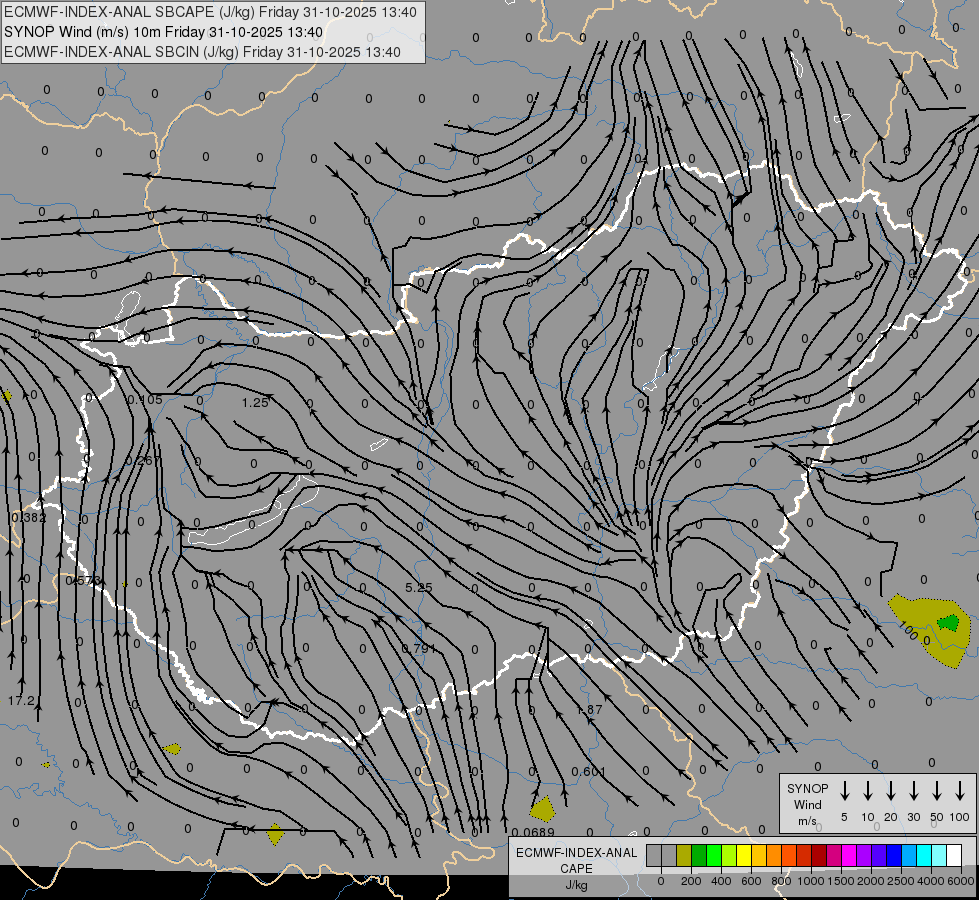The width and height of the screenshot is (979, 900).
Task: Click the wind arrow labeled 100 in legend
Action: [x=960, y=791]
